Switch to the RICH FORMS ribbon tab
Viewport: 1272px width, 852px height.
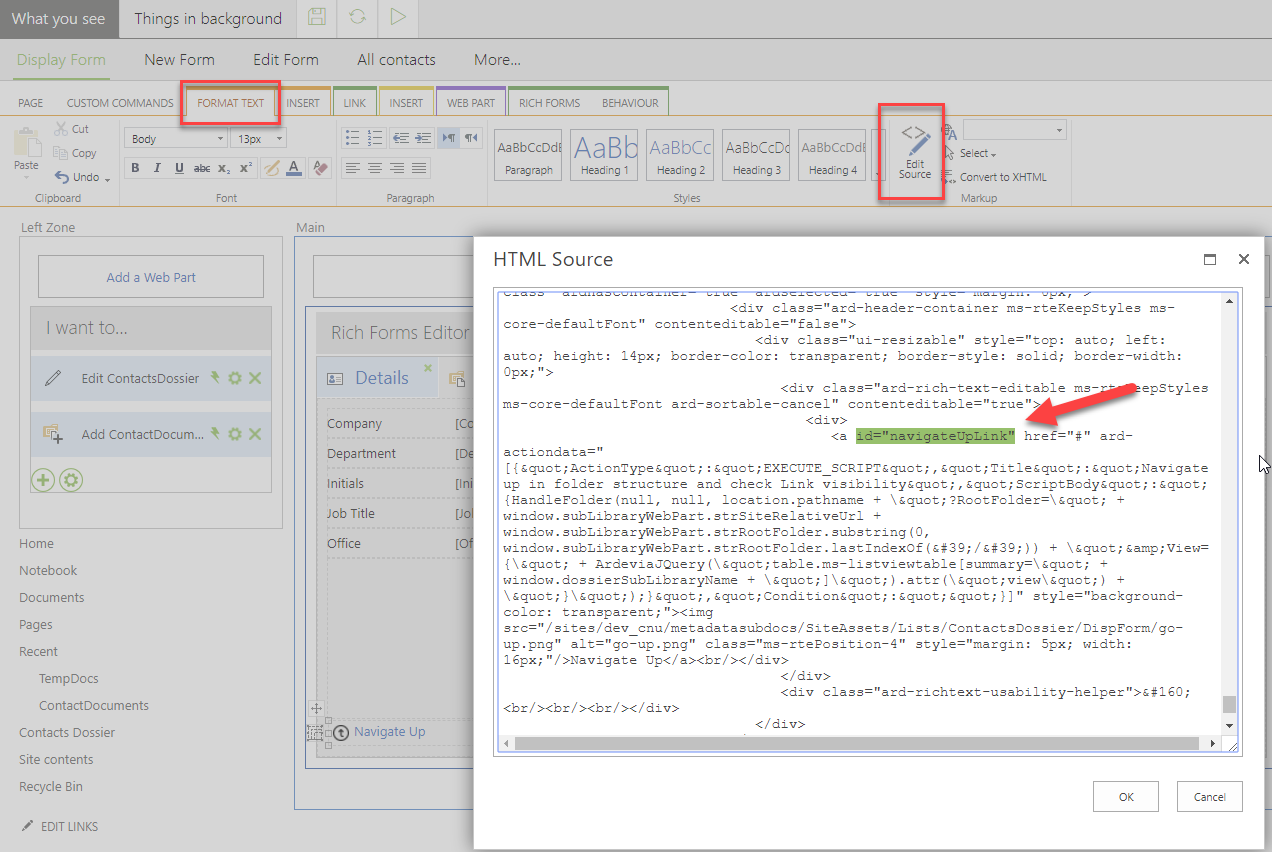[549, 103]
